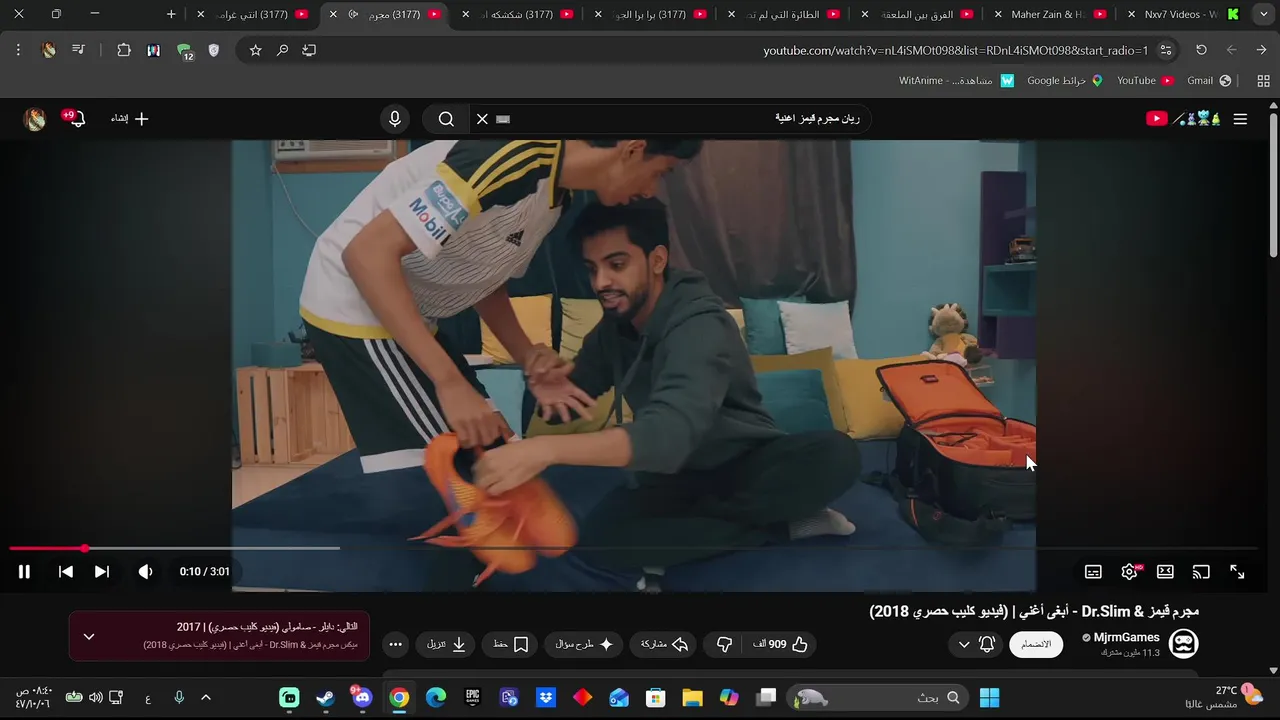Open the YouTube hamburger guide menu
1280x720 pixels.
click(1240, 119)
